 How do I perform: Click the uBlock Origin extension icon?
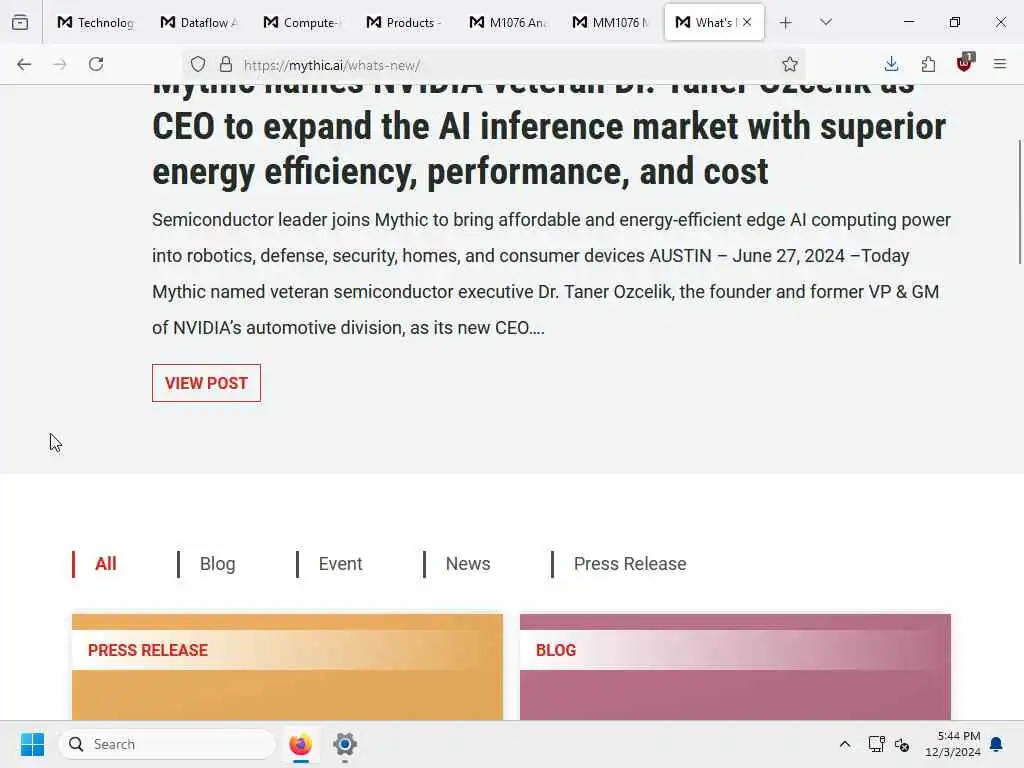964,64
